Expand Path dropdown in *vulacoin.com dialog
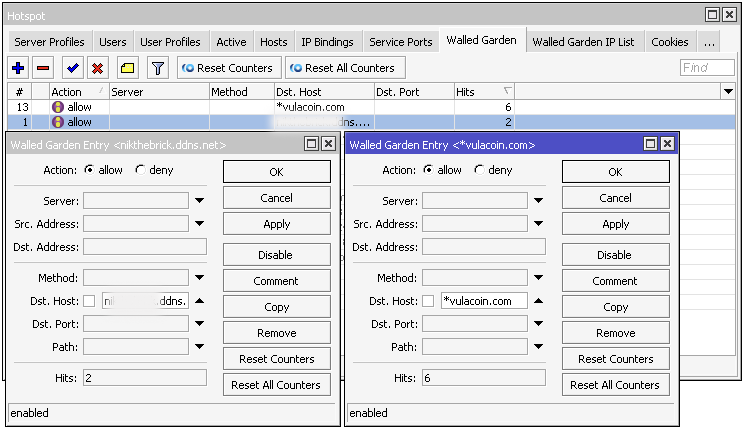 coord(538,348)
